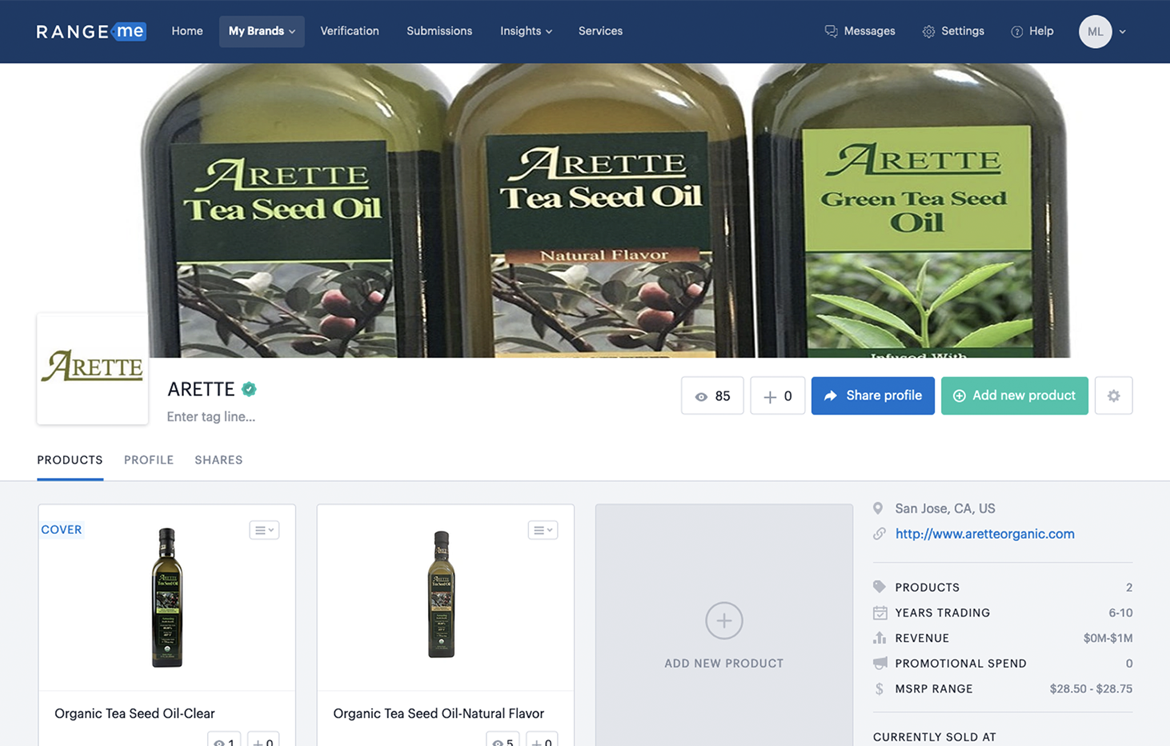Open the aretteorganic.com website link
Screen dimensions: 1170x746
[x=985, y=533]
